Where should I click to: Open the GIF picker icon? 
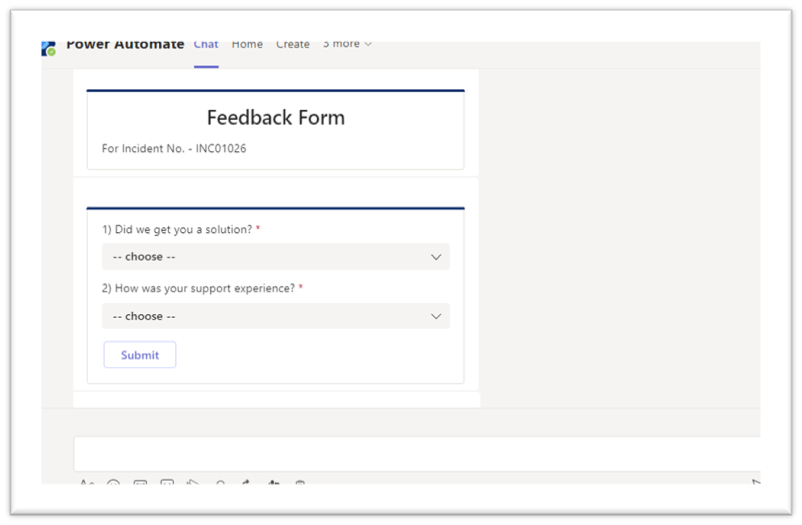click(140, 482)
